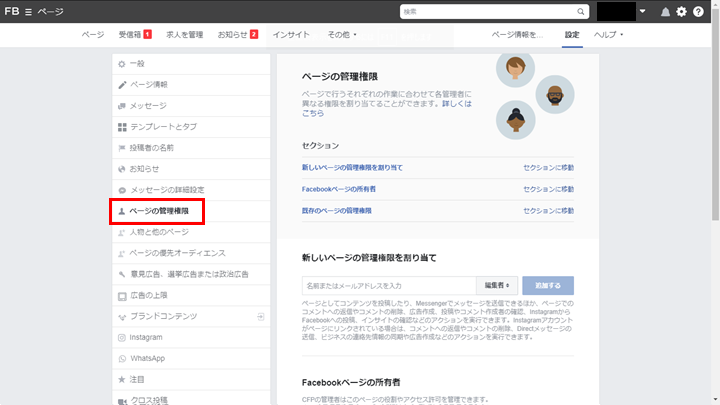This screenshot has width=720, height=405.
Task: Open the gear settings icon in top bar
Action: 681,12
